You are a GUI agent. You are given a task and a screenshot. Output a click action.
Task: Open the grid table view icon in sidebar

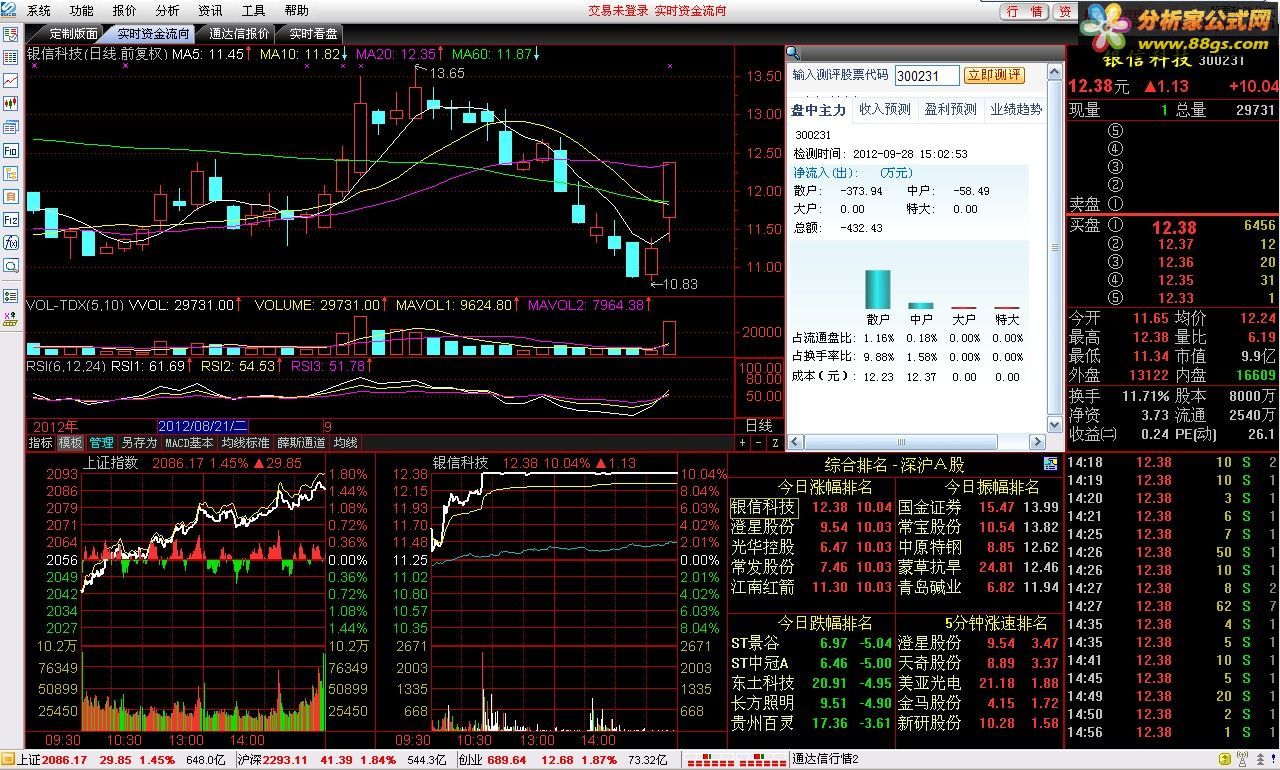tap(11, 58)
